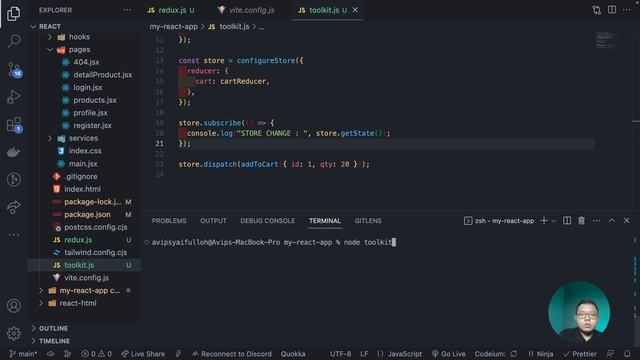640x360 pixels.
Task: Open the DEBUG CONSOLE tab
Action: [267, 220]
